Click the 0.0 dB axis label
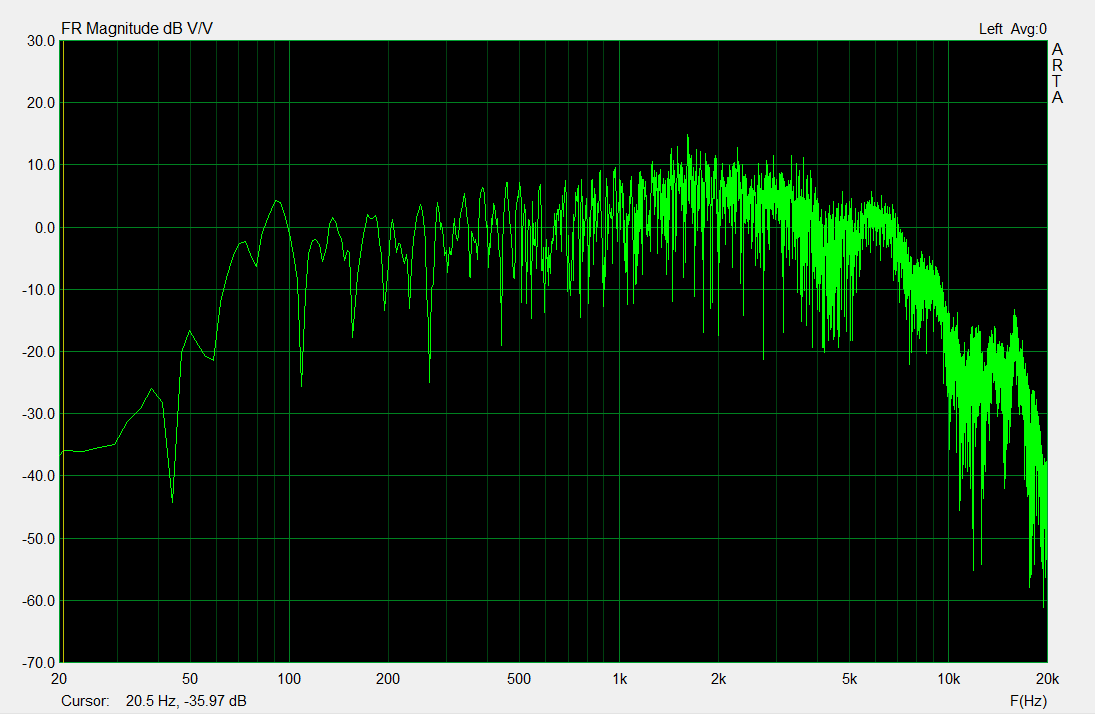The height and width of the screenshot is (715, 1095). 44,228
